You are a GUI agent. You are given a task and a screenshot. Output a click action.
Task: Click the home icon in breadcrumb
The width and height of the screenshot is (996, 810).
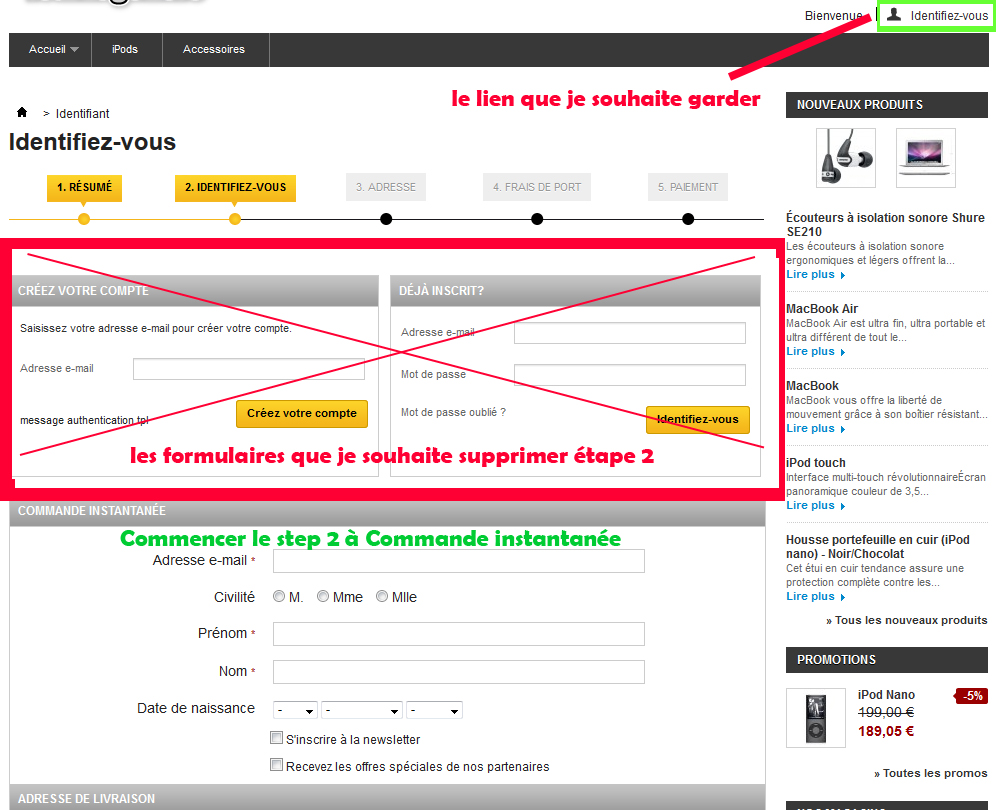tap(22, 112)
